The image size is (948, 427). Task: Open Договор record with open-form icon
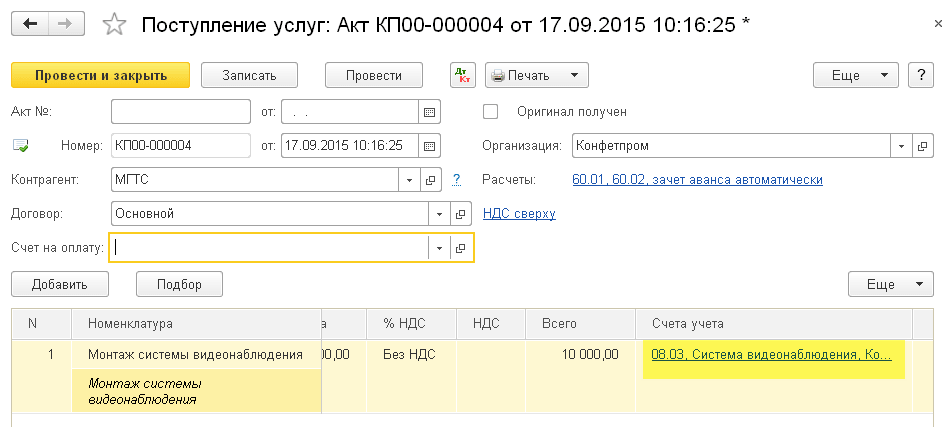[x=461, y=214]
